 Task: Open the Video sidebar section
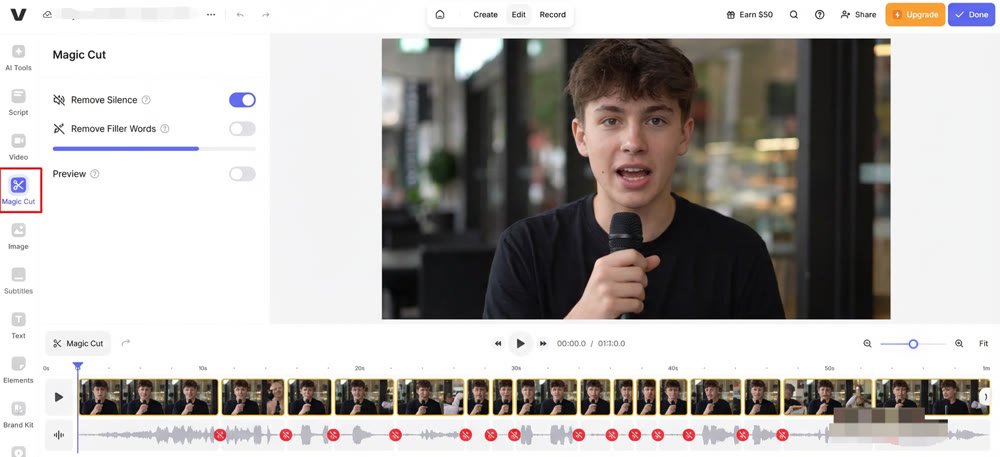click(x=18, y=147)
